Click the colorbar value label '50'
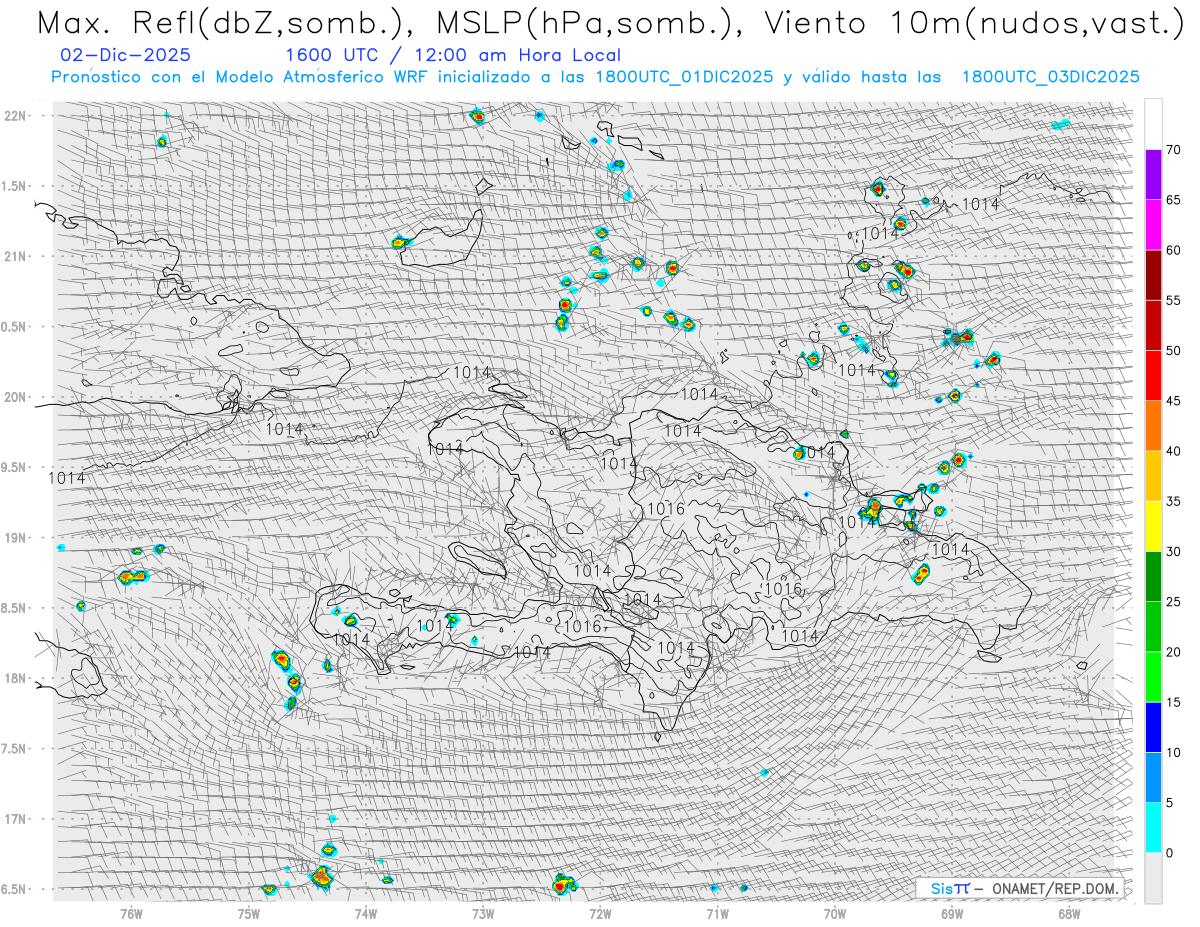This screenshot has height=927, width=1200. (1173, 351)
